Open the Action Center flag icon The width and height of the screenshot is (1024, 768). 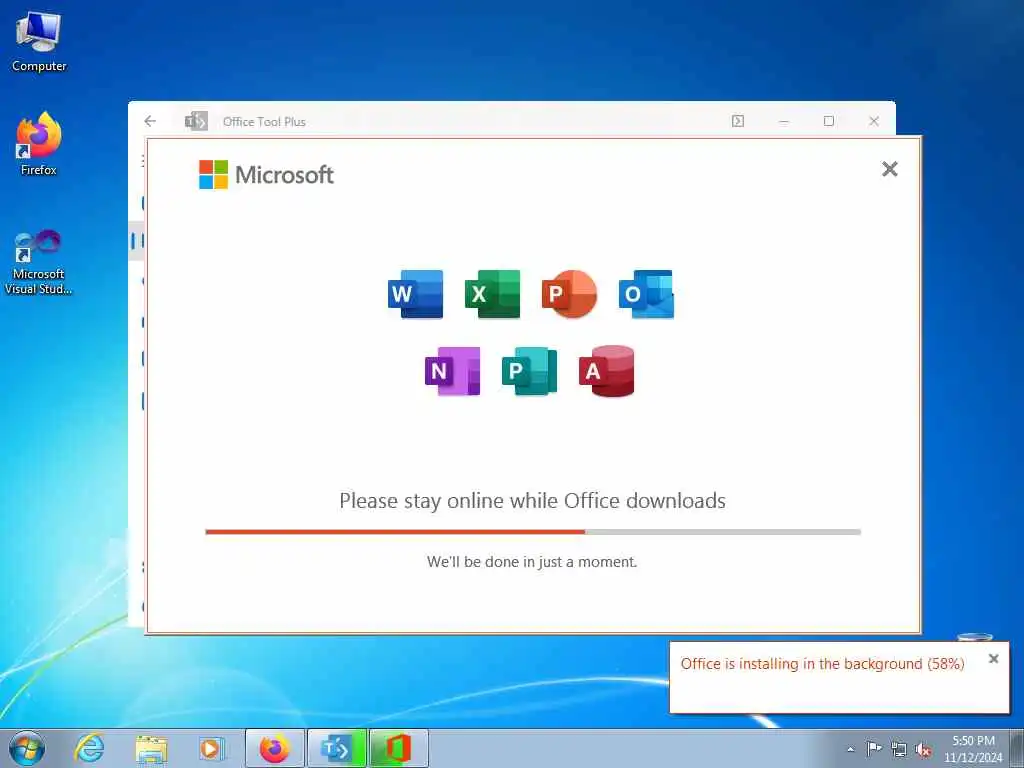pos(874,748)
